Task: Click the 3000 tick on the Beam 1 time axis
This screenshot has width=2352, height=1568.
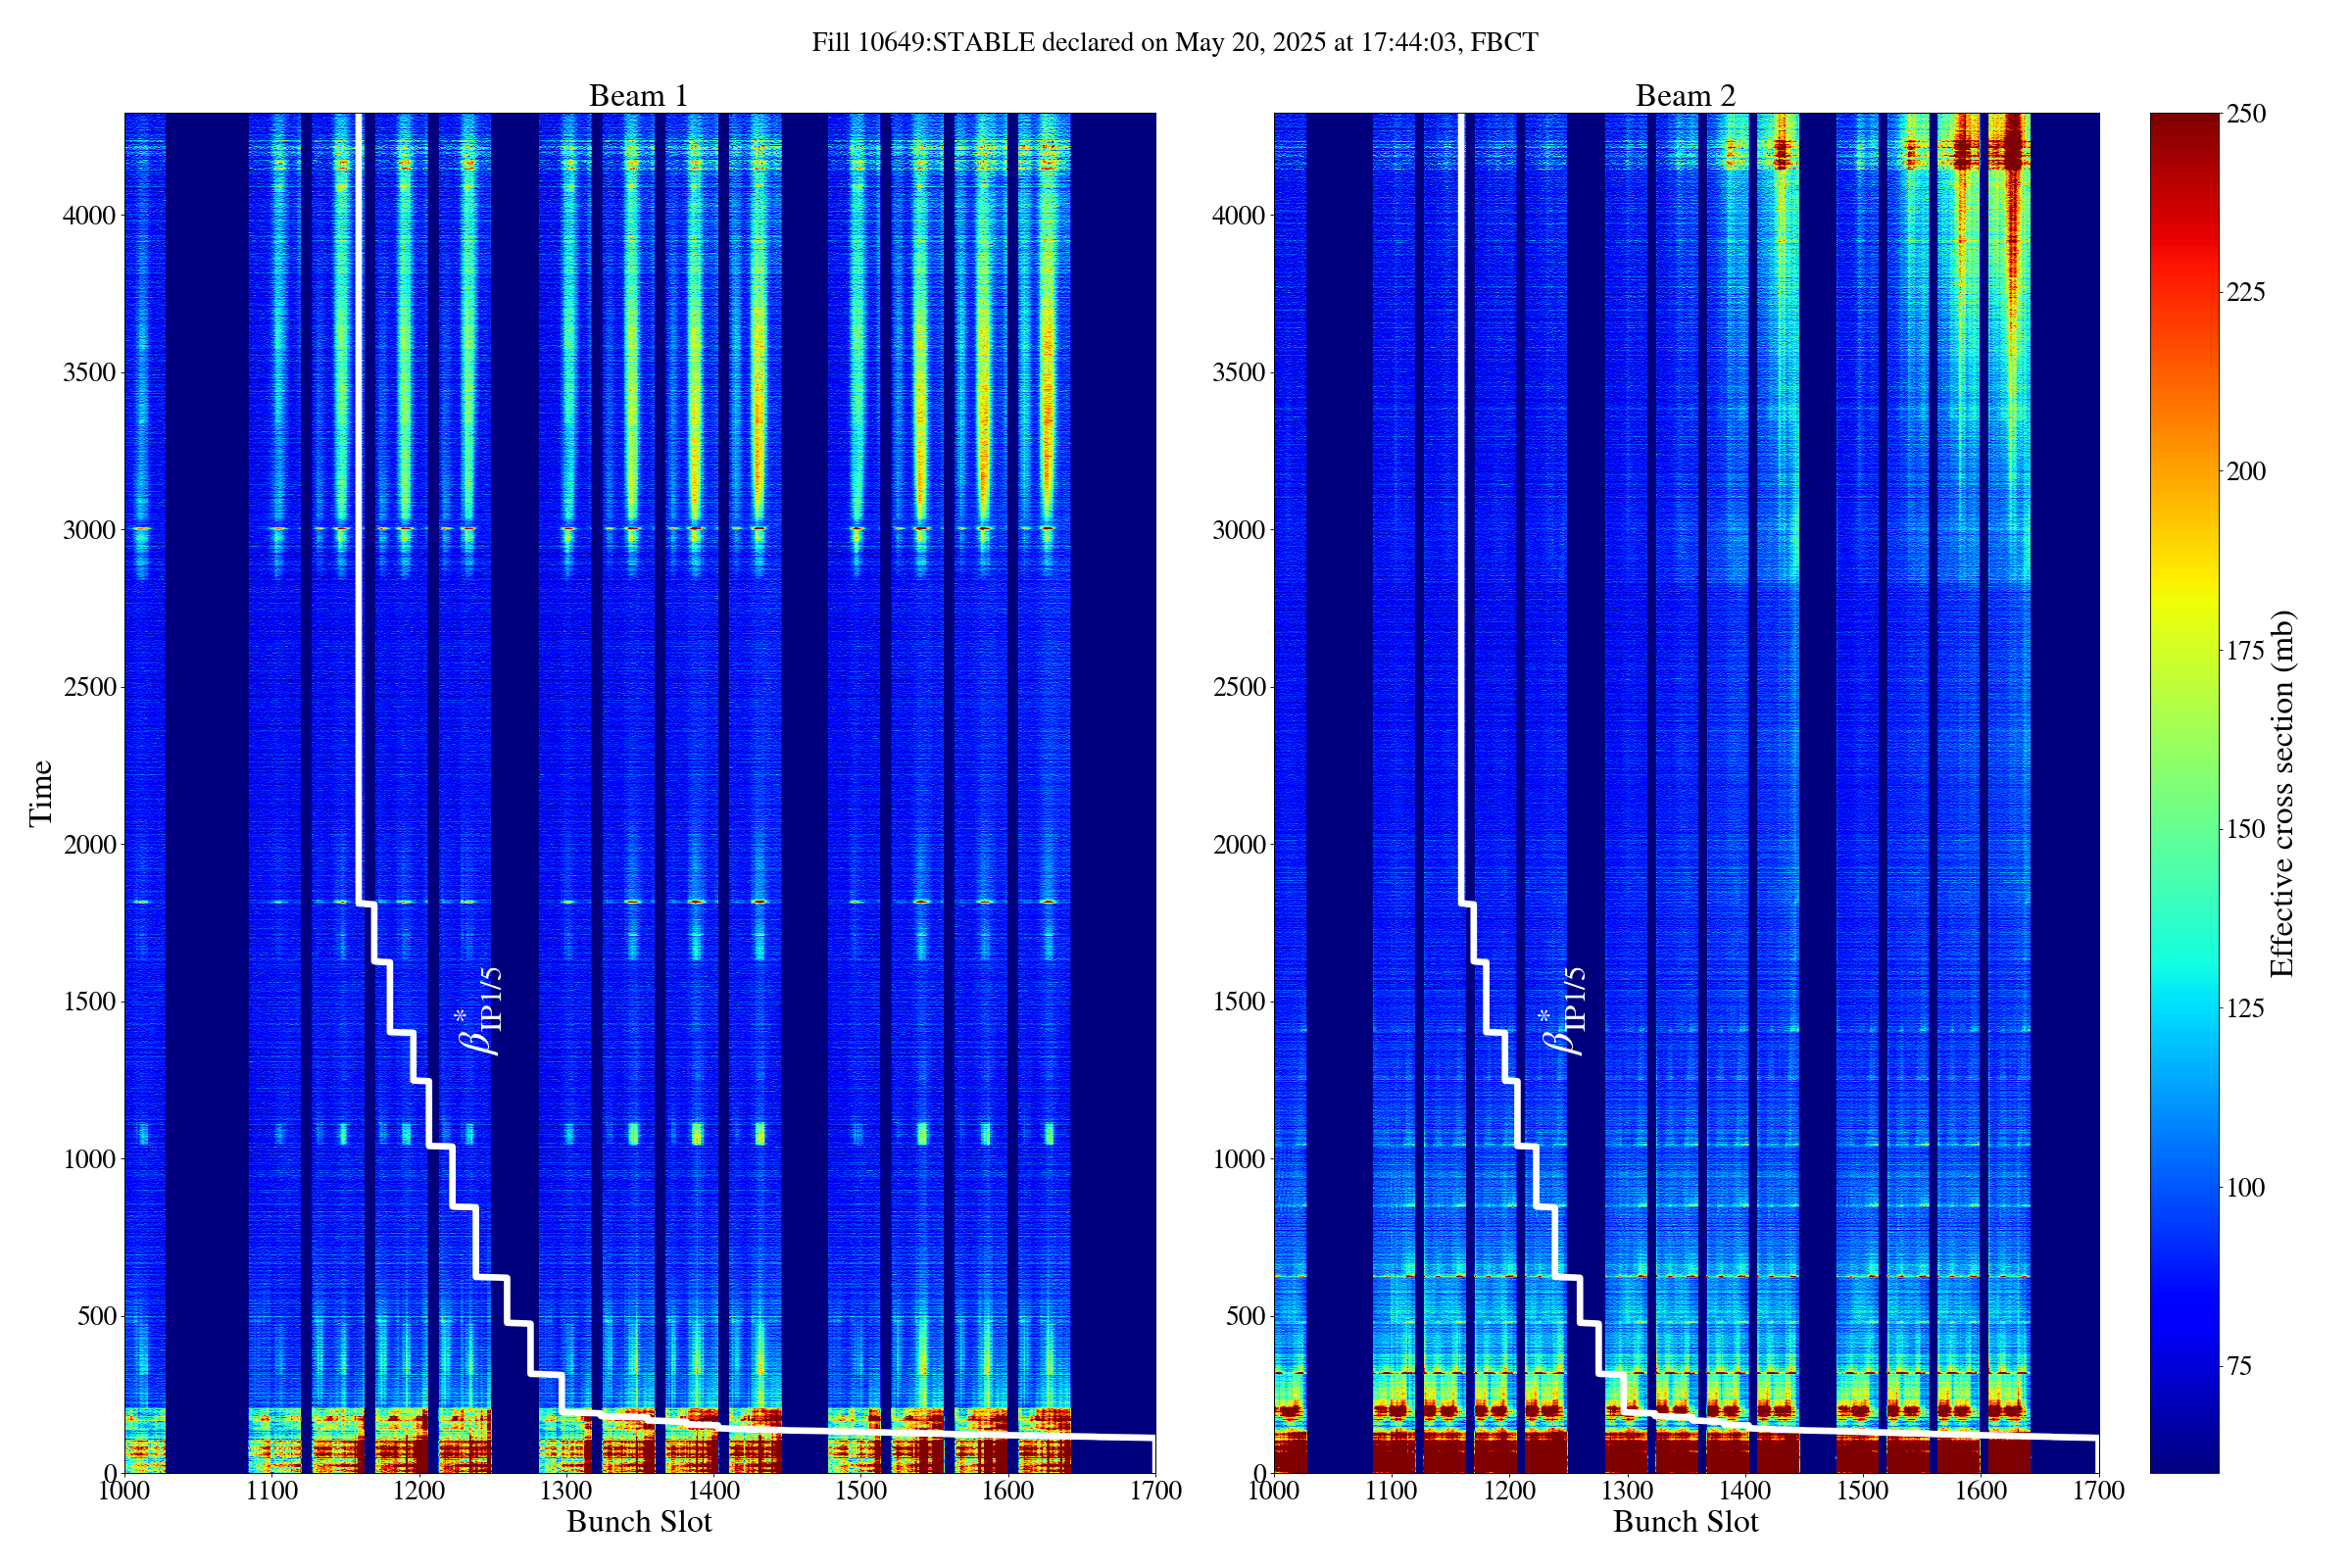Action: [92, 530]
